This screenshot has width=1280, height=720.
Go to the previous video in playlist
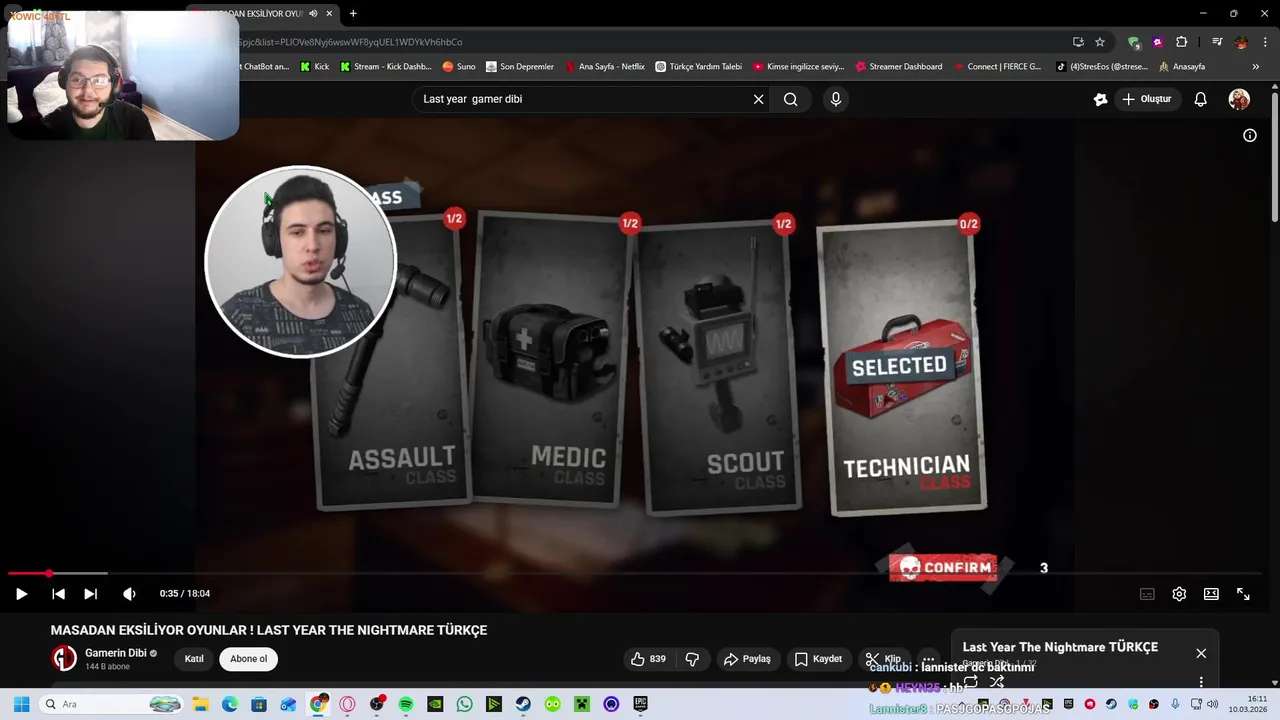58,594
